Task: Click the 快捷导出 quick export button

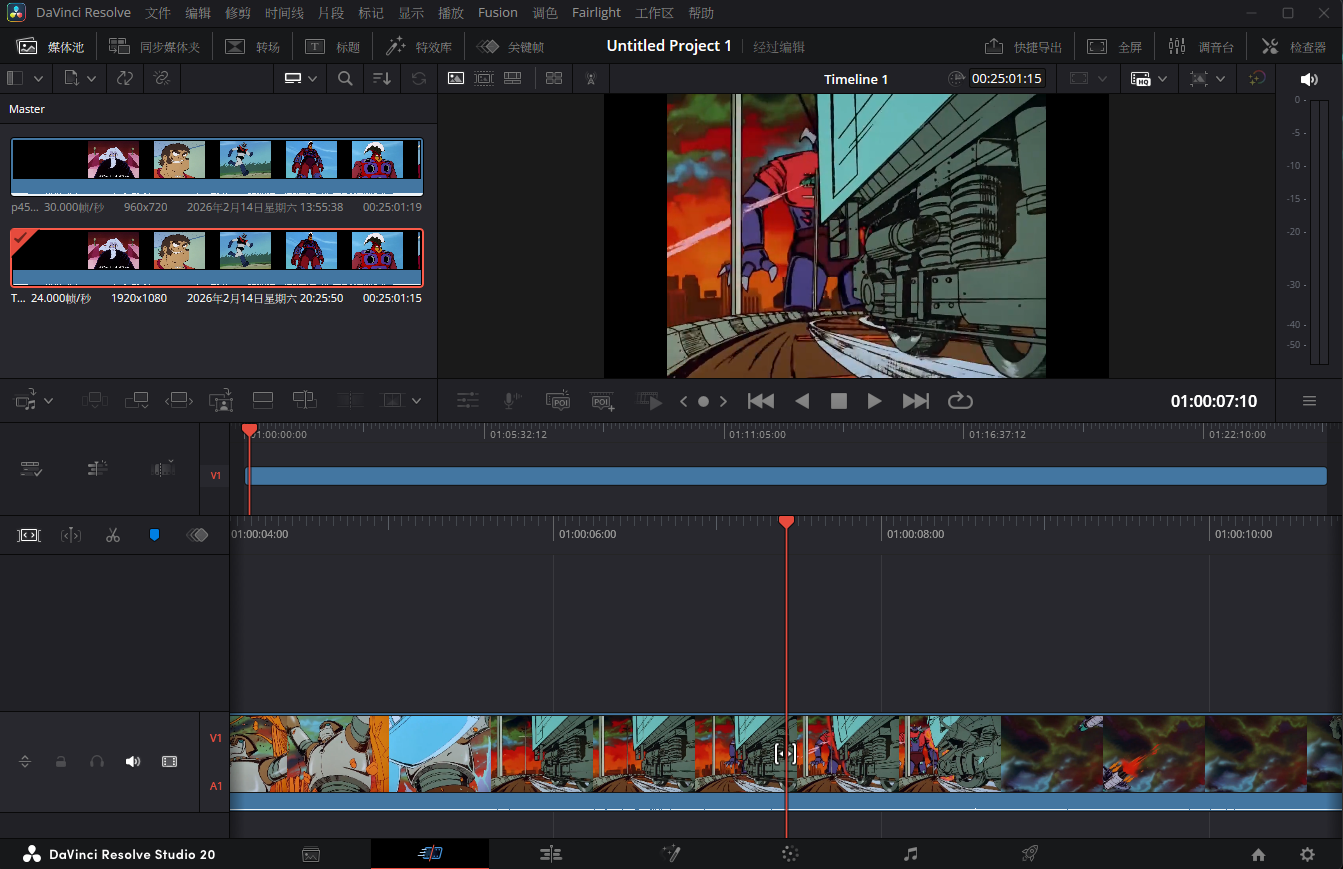Action: [x=1024, y=47]
